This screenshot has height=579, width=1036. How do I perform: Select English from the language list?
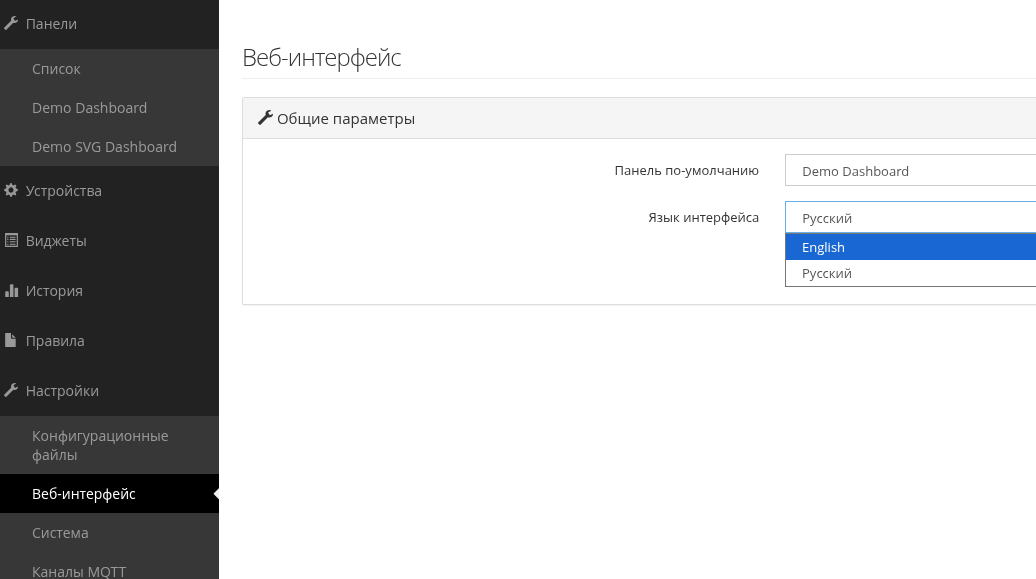point(910,247)
